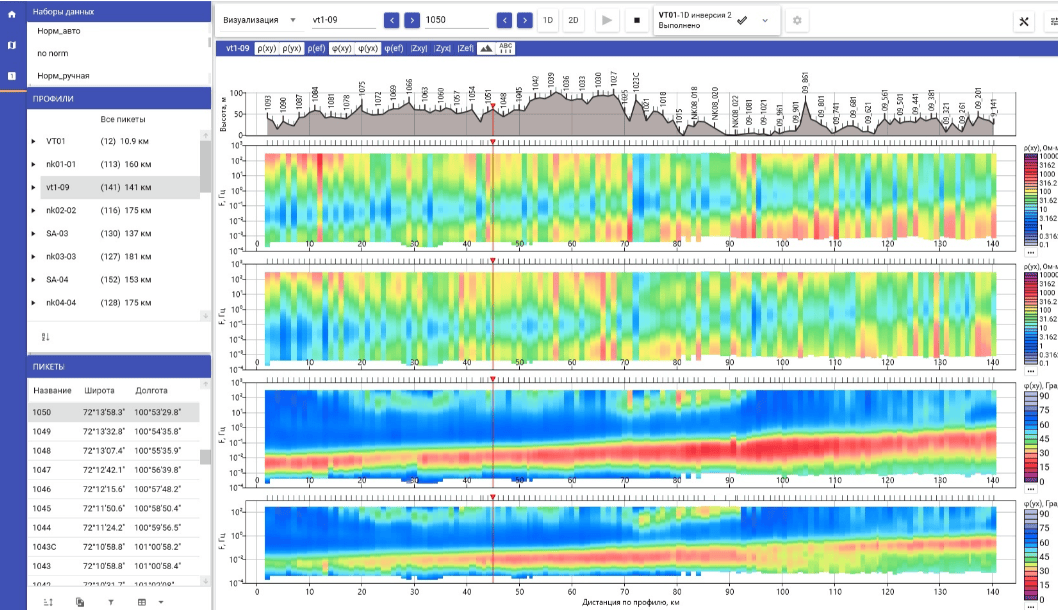Click the copy icon below the pickets table
The width and height of the screenshot is (1058, 610).
click(80, 602)
